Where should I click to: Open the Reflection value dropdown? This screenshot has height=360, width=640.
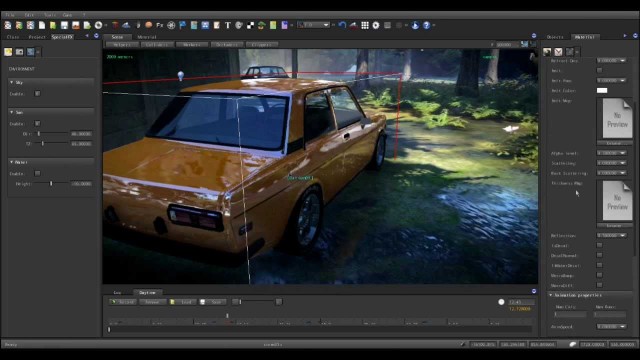623,236
